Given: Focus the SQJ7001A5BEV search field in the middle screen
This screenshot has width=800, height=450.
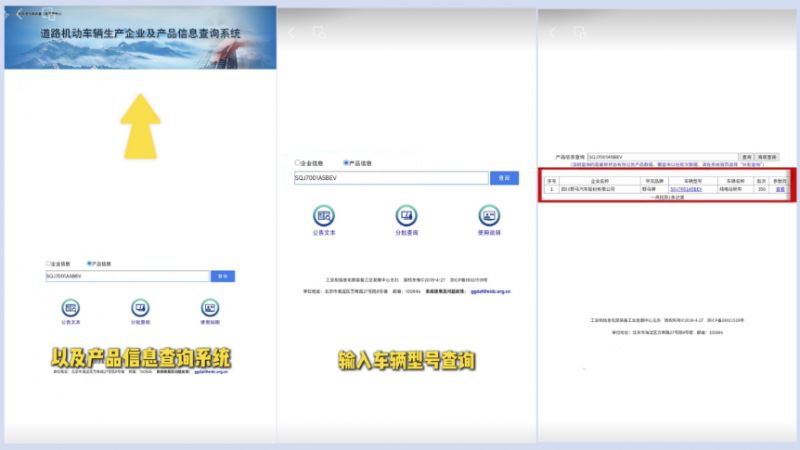Looking at the screenshot, I should [x=391, y=178].
